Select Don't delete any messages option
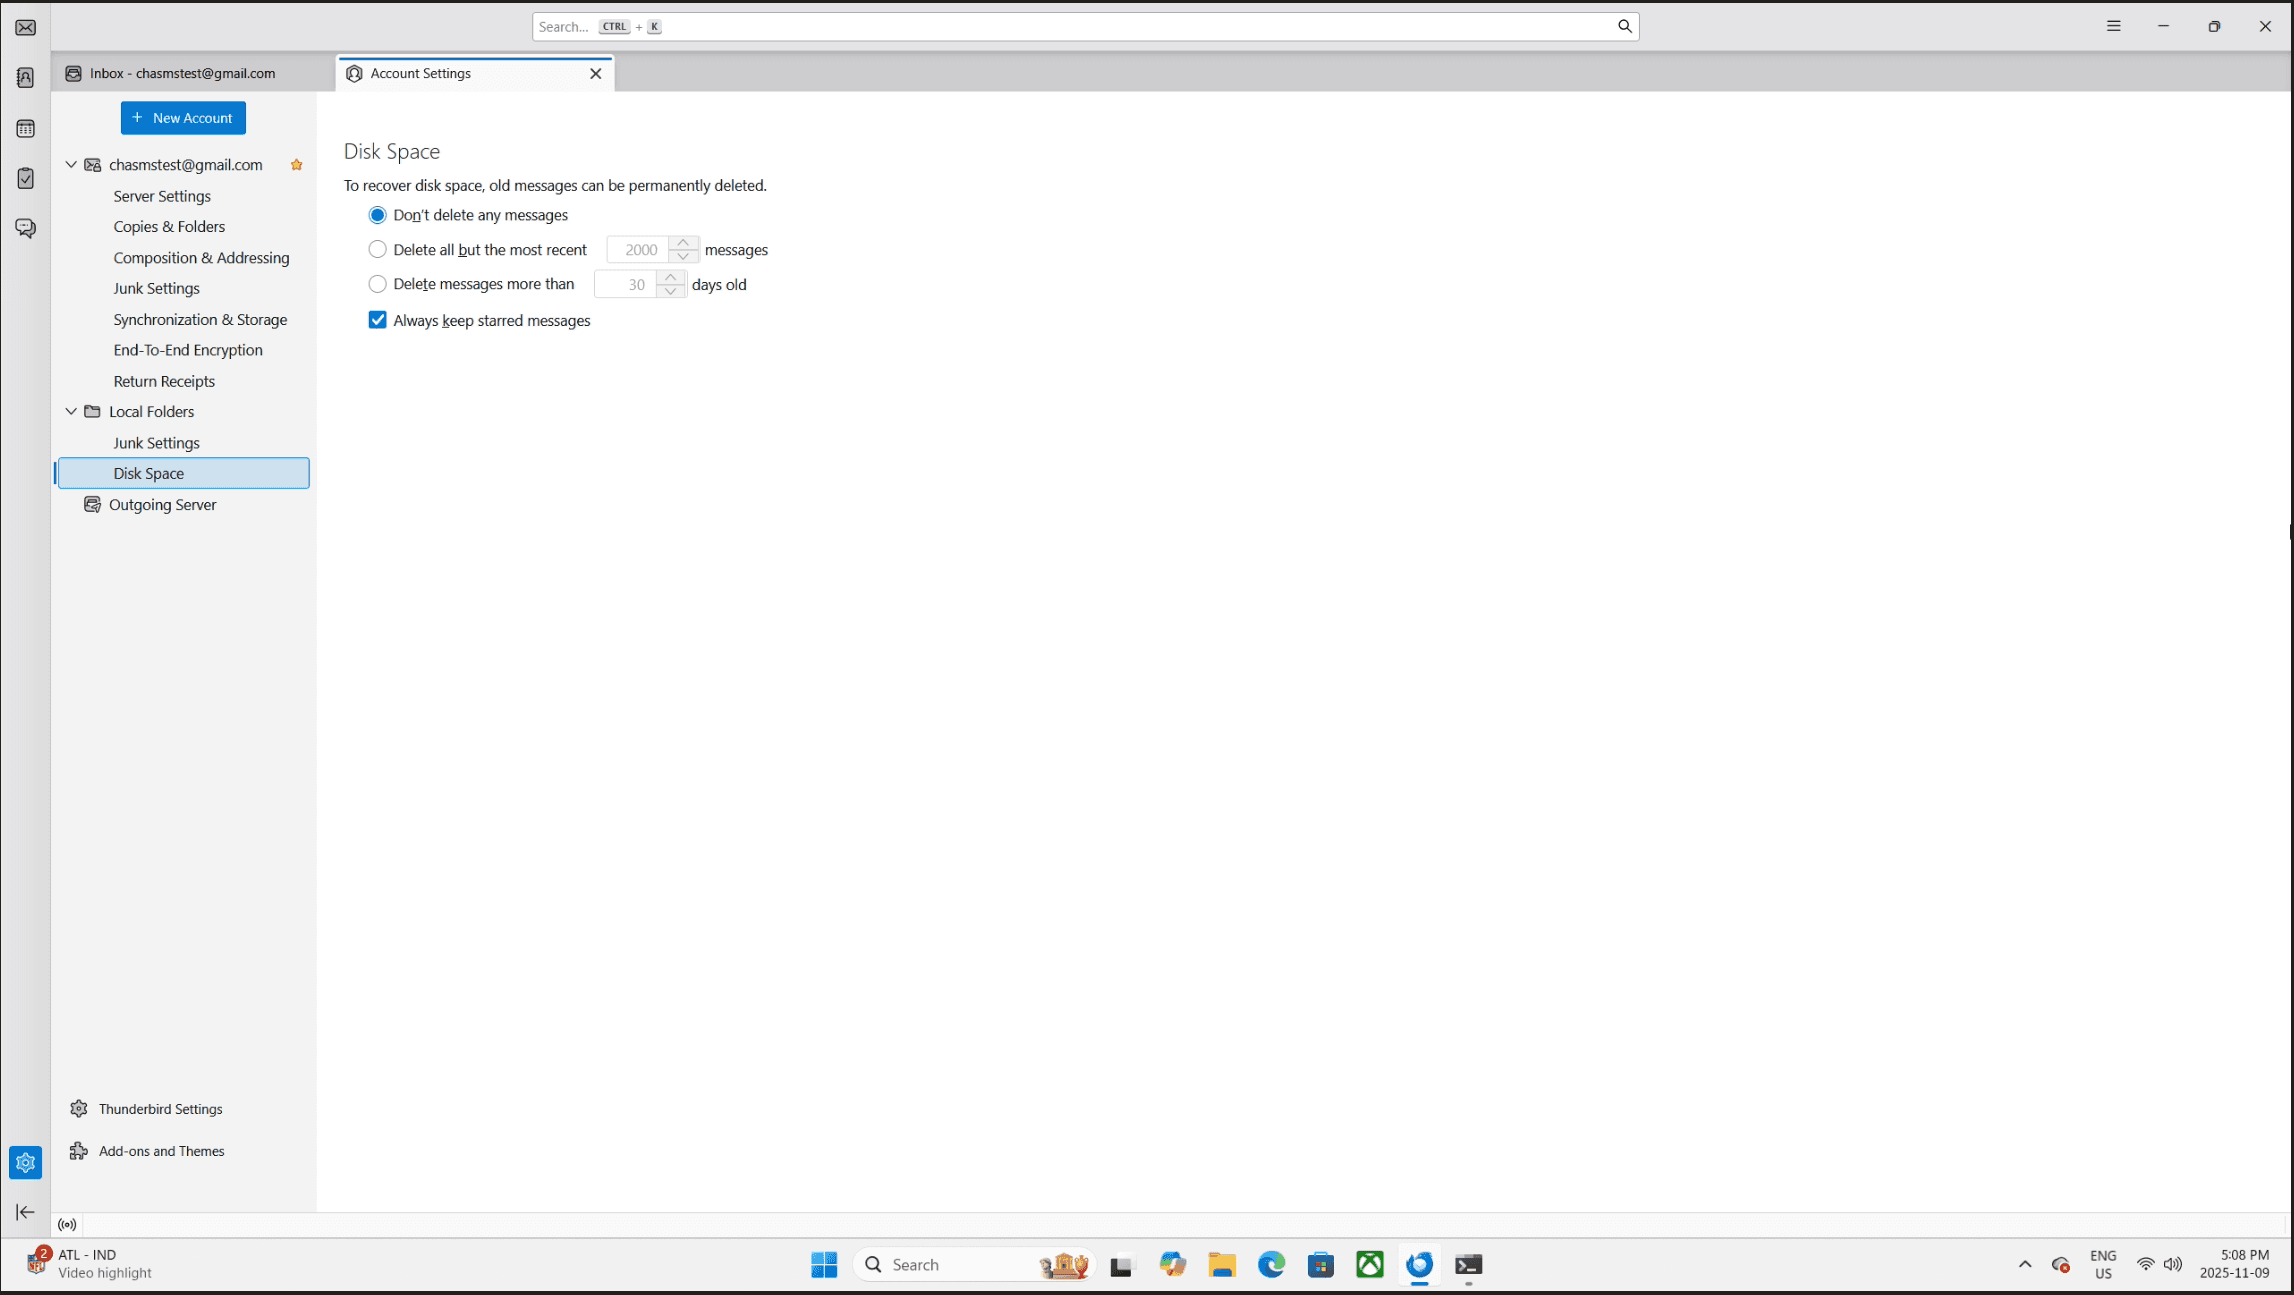Image resolution: width=2294 pixels, height=1295 pixels. (377, 215)
